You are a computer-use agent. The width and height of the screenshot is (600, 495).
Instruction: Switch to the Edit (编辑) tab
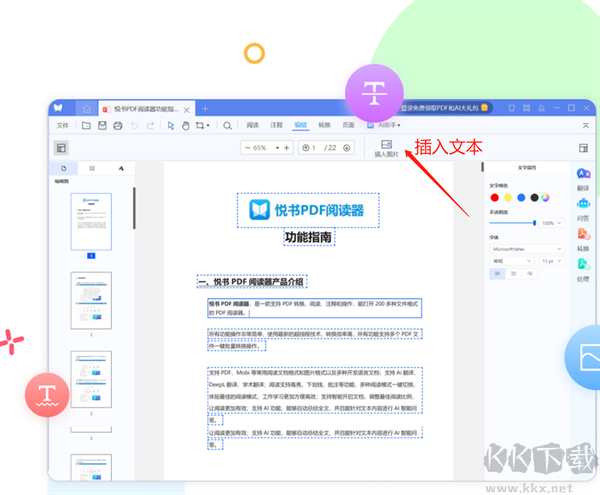tap(301, 125)
